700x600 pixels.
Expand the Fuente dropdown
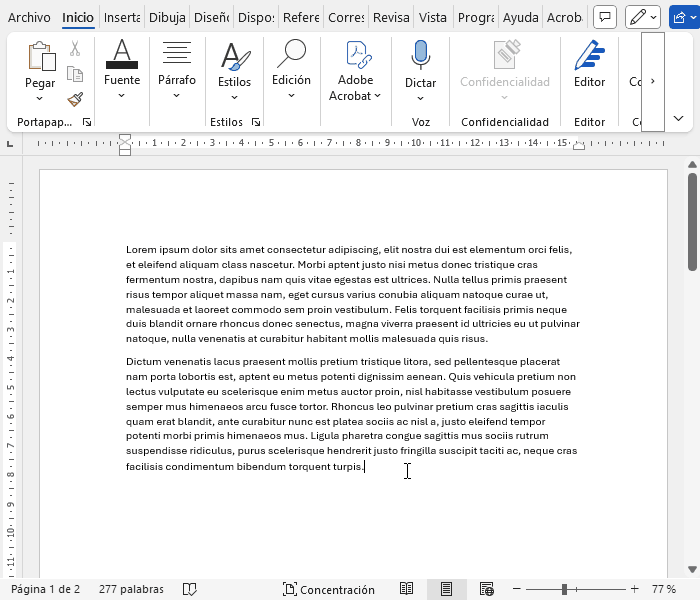click(x=122, y=96)
